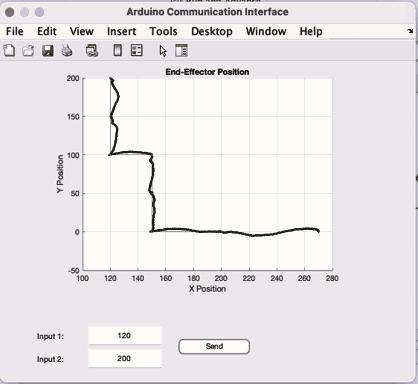Click the window title Arduino Communication Interface

pyautogui.click(x=207, y=12)
